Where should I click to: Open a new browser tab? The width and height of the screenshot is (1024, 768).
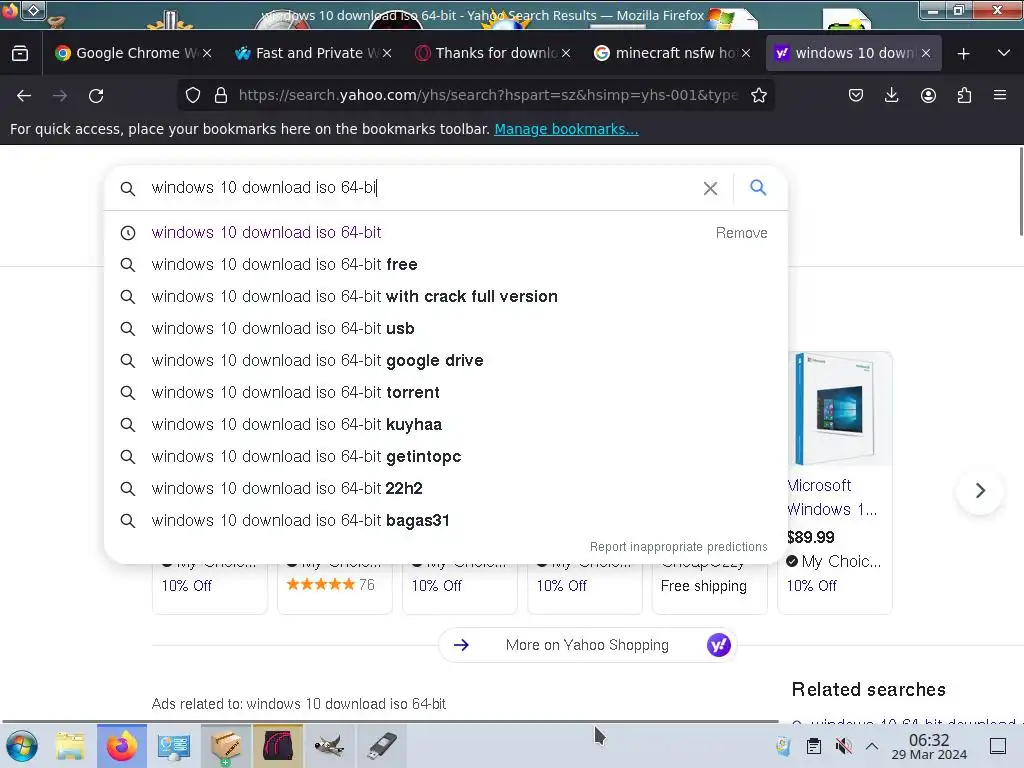tap(963, 54)
